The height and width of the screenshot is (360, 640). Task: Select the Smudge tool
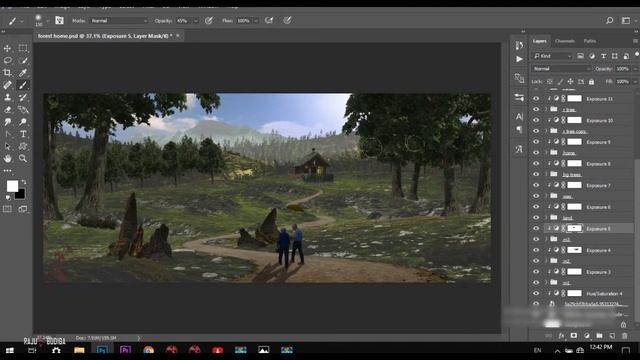[7, 122]
